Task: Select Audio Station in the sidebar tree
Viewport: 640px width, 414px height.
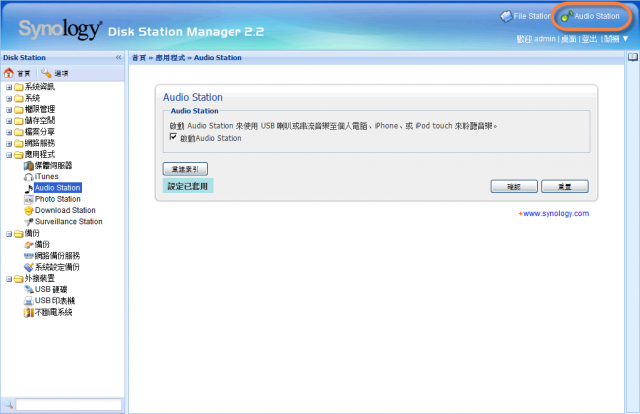Action: [58, 188]
